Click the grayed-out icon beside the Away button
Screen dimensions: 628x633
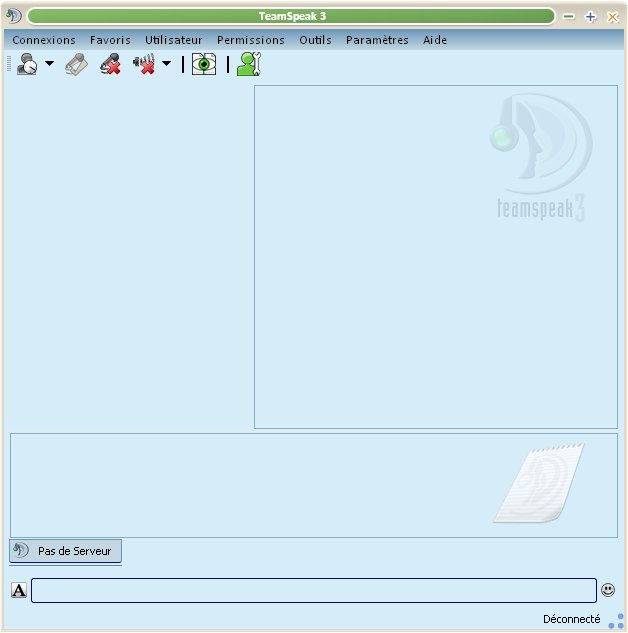point(77,65)
